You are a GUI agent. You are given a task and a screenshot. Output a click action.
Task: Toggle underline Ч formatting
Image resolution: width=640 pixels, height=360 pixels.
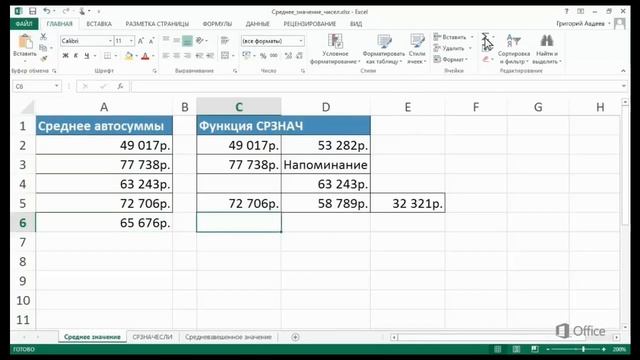(87, 56)
